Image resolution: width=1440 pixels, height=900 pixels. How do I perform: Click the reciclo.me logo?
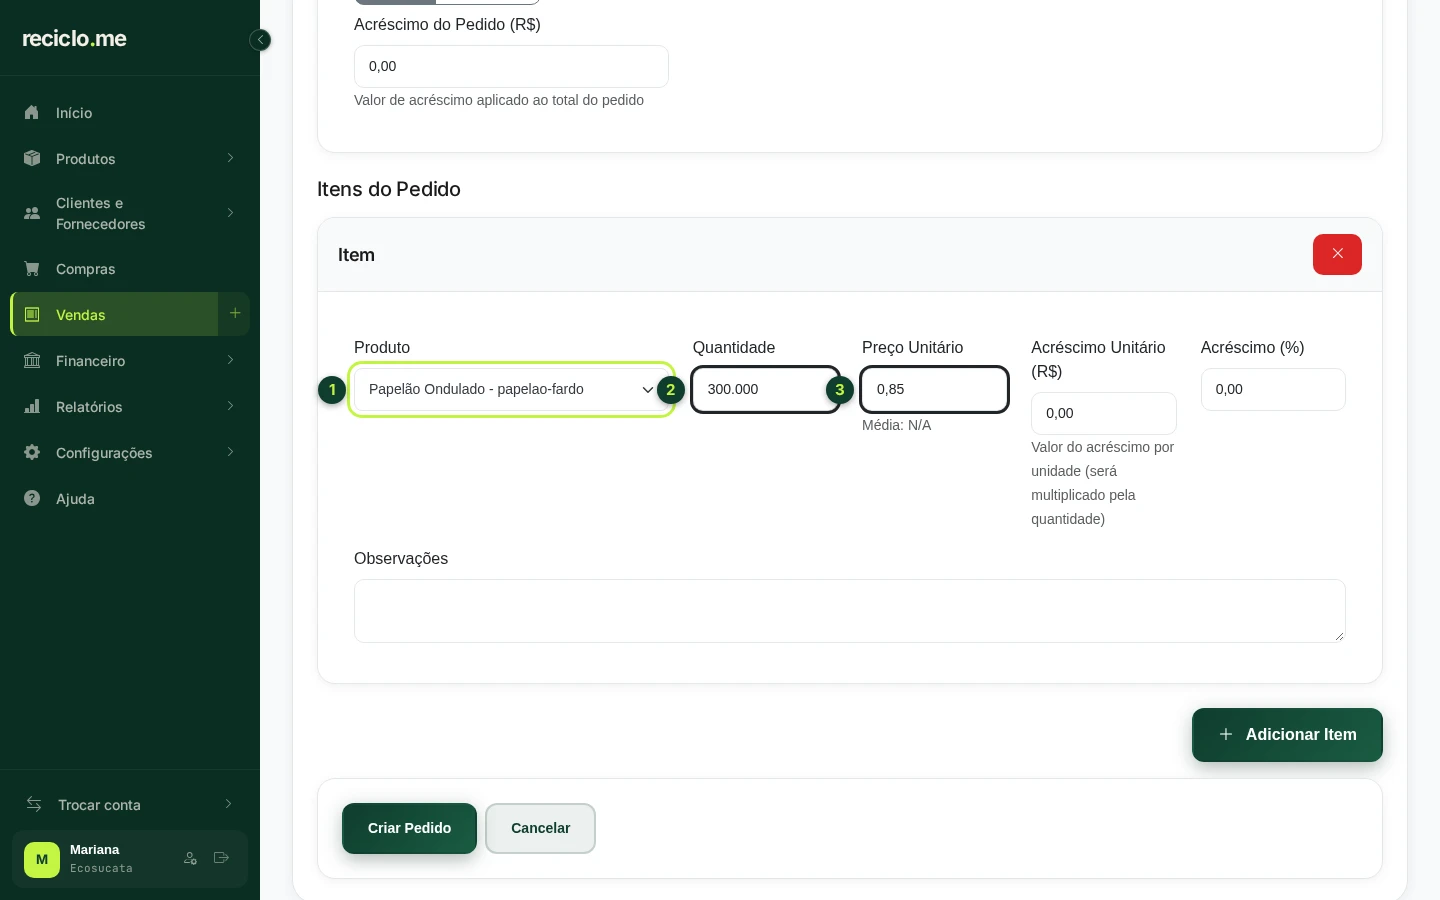click(75, 39)
